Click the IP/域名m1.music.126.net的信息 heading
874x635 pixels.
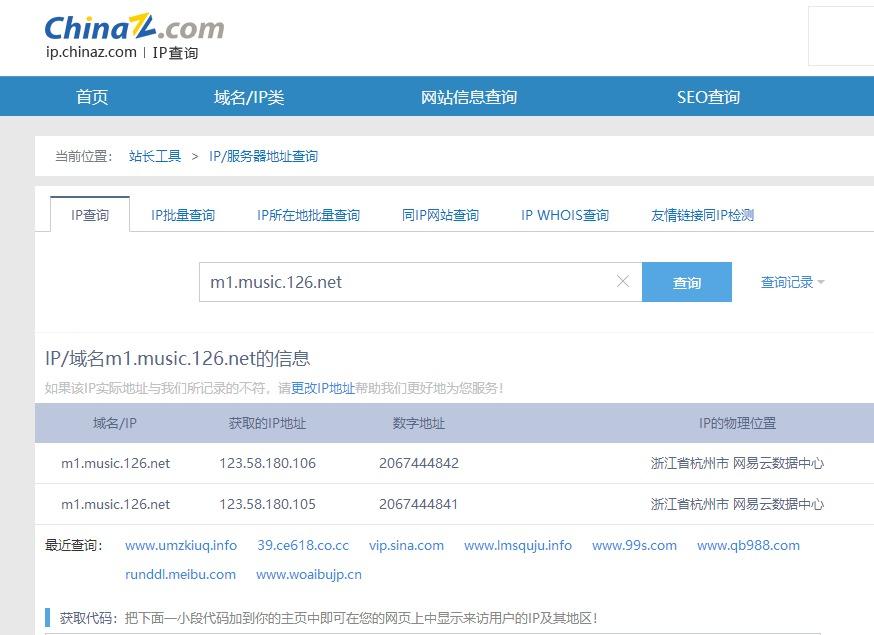pos(177,358)
